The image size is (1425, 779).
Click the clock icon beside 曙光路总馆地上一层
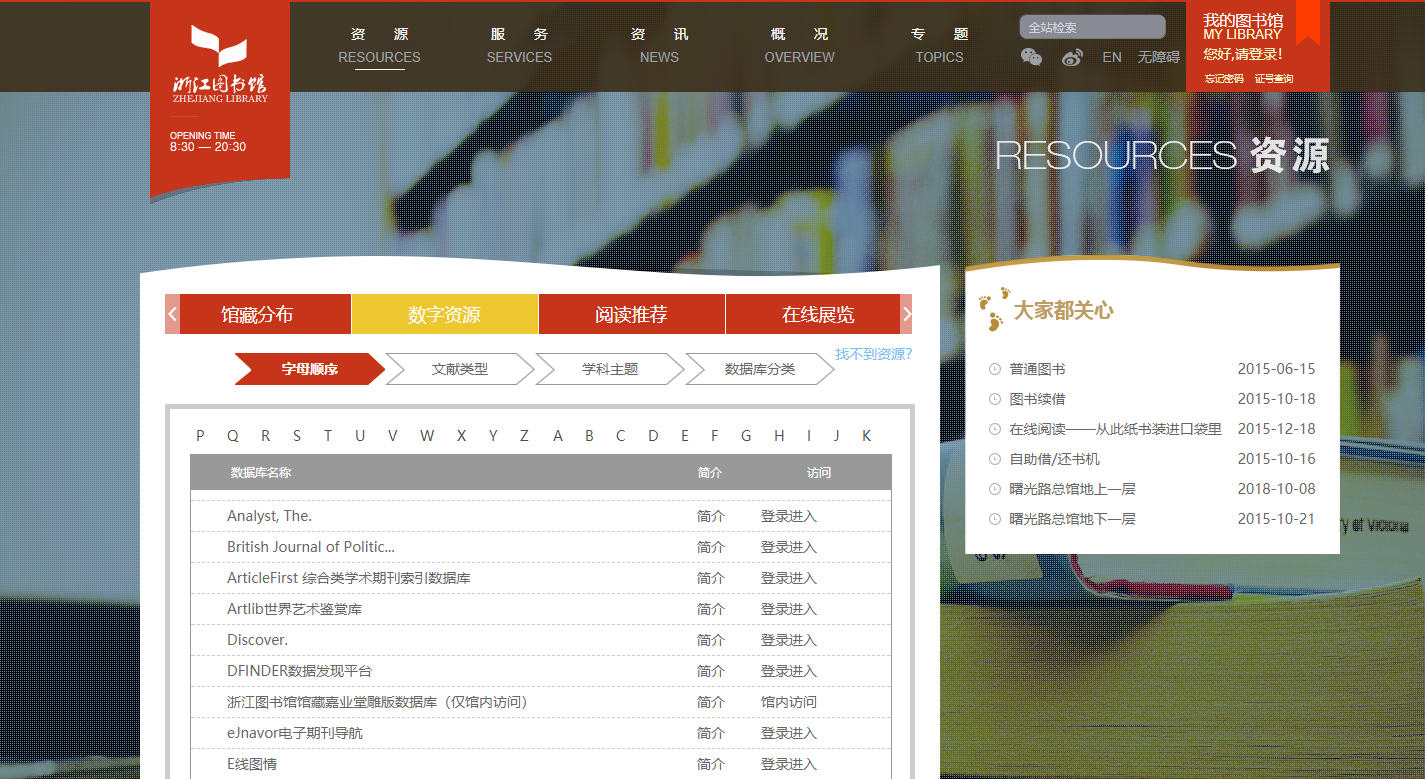pyautogui.click(x=994, y=489)
